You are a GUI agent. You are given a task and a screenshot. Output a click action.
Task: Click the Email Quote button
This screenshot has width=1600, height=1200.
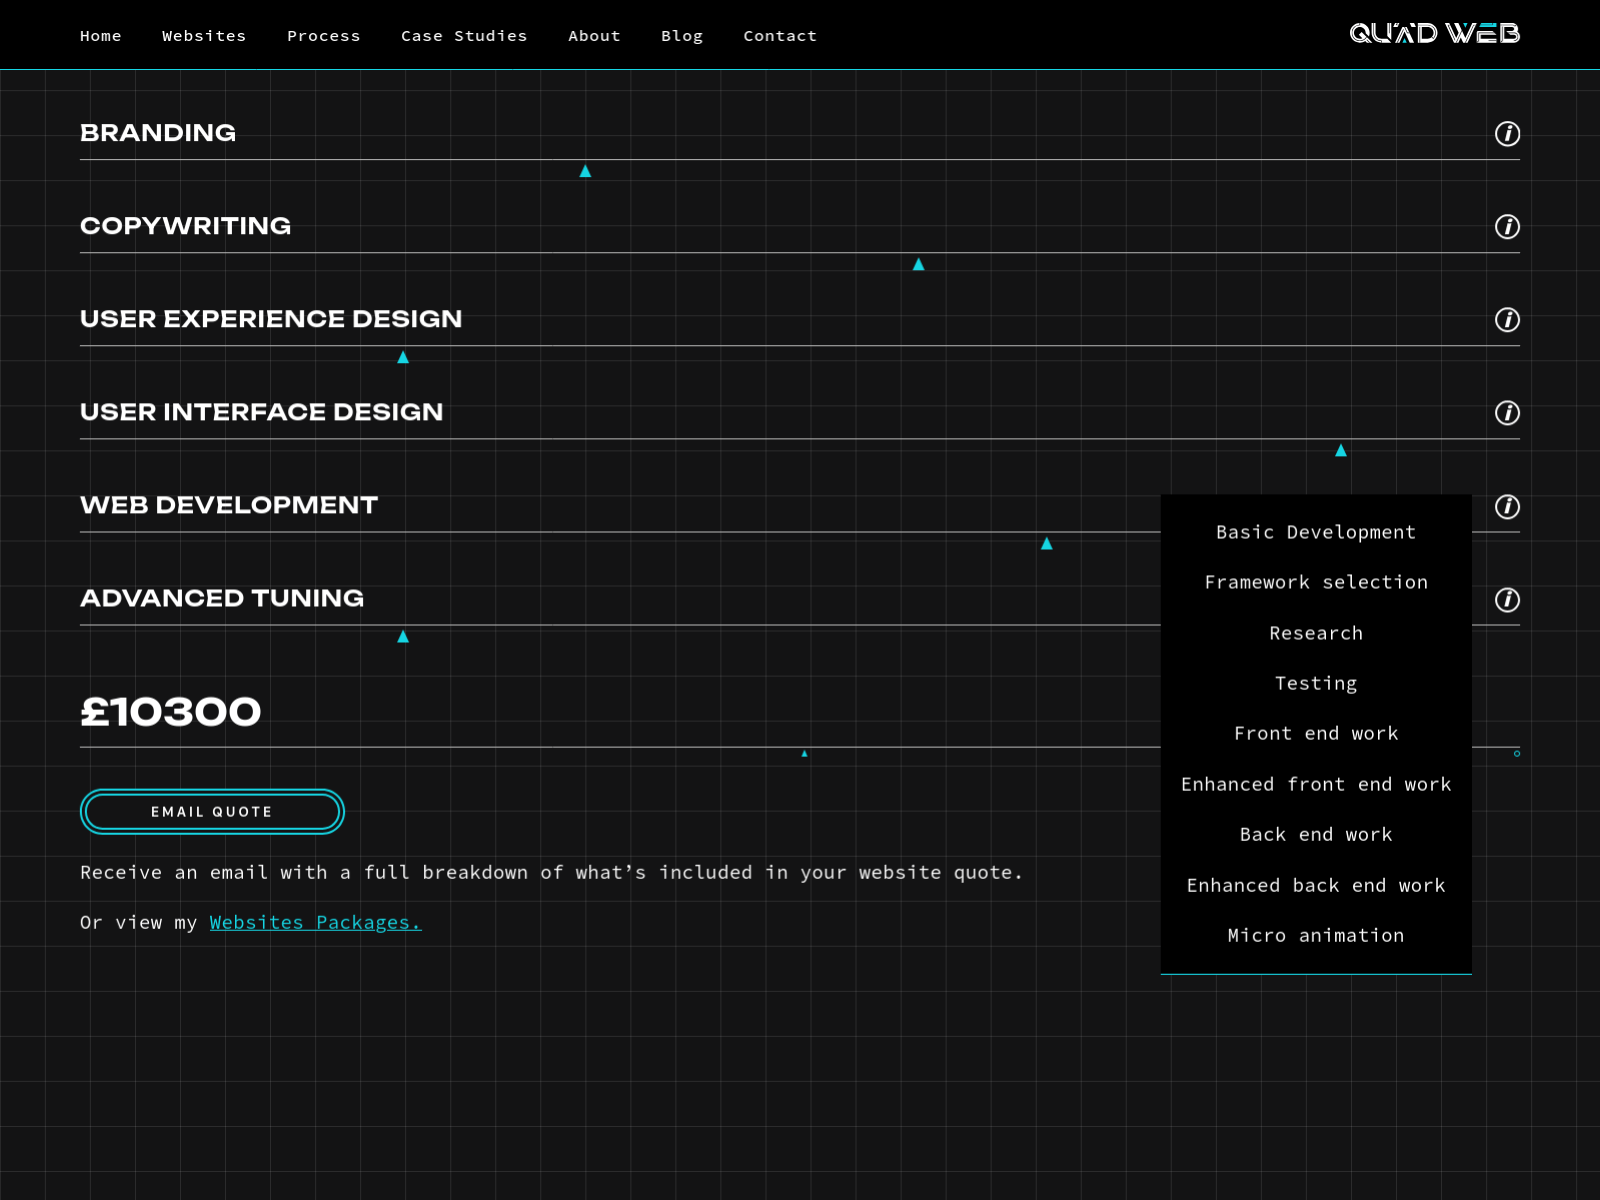(x=212, y=812)
